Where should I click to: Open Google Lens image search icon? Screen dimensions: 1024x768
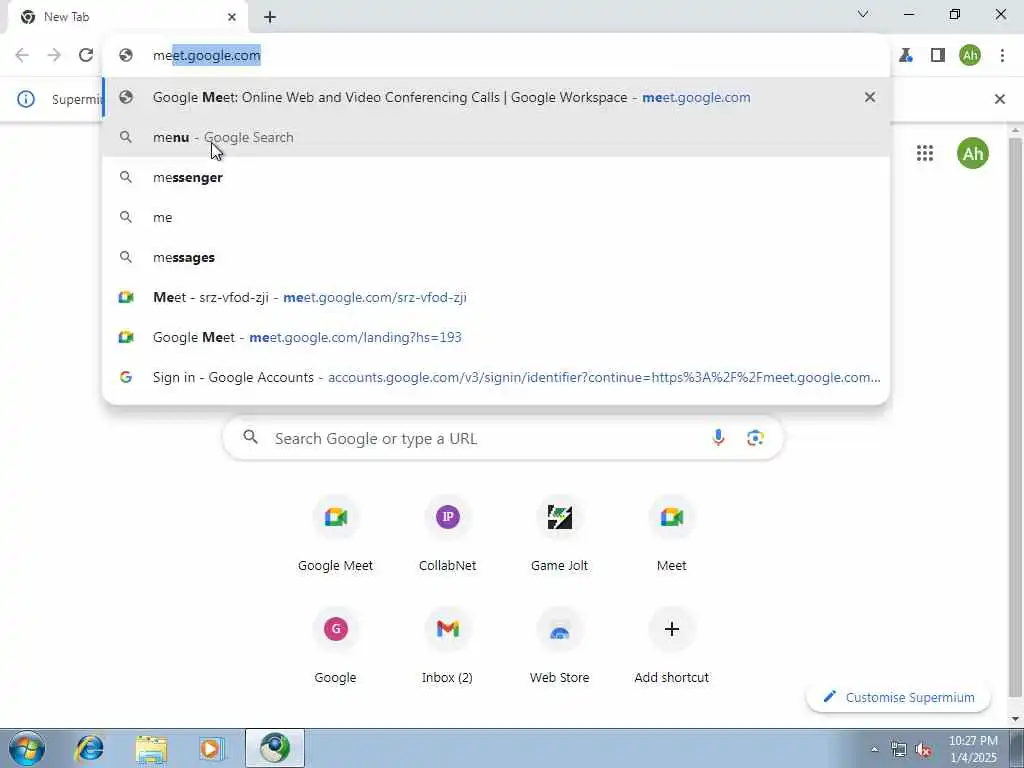click(756, 438)
